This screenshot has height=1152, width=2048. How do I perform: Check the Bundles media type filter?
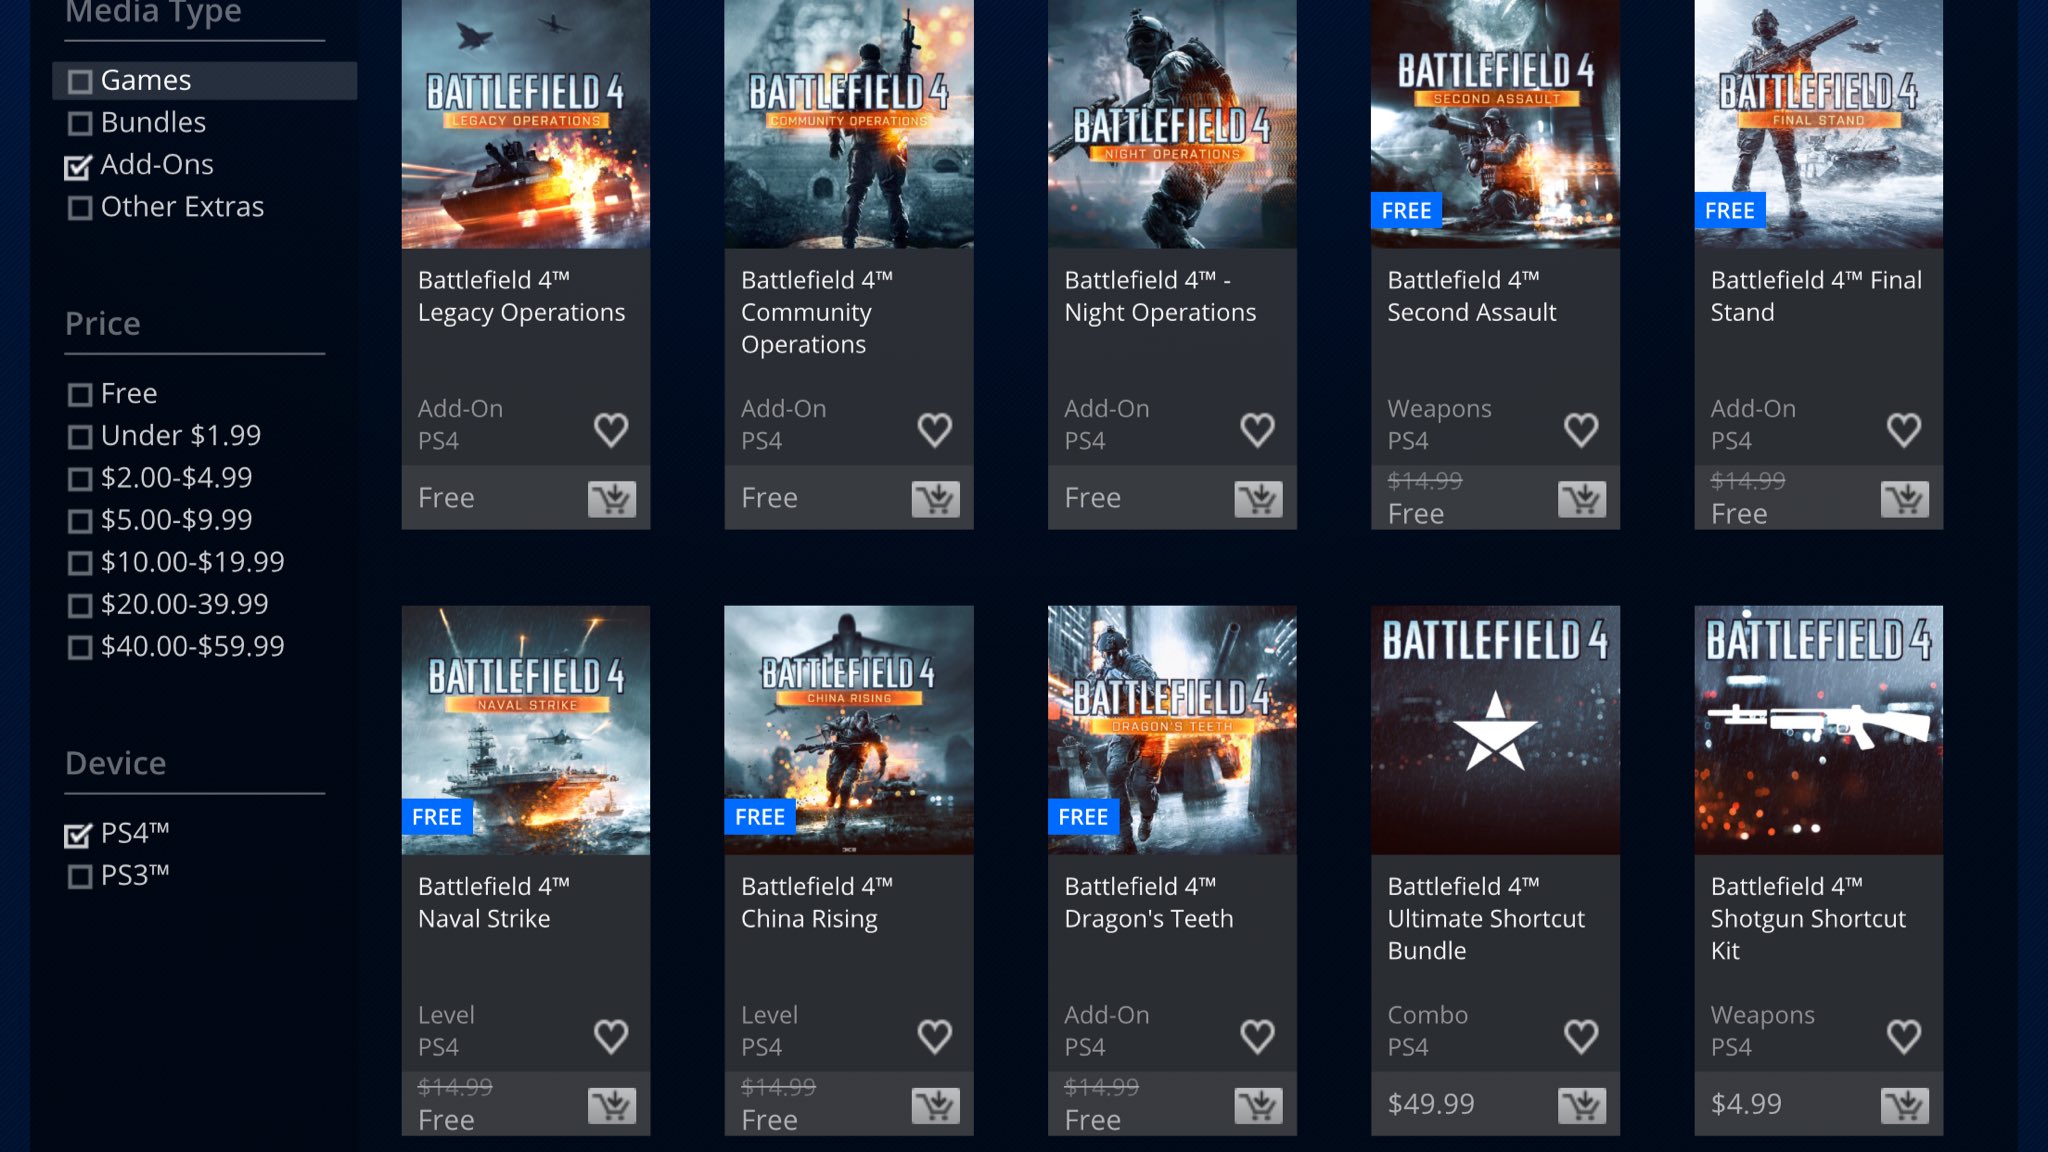point(80,123)
